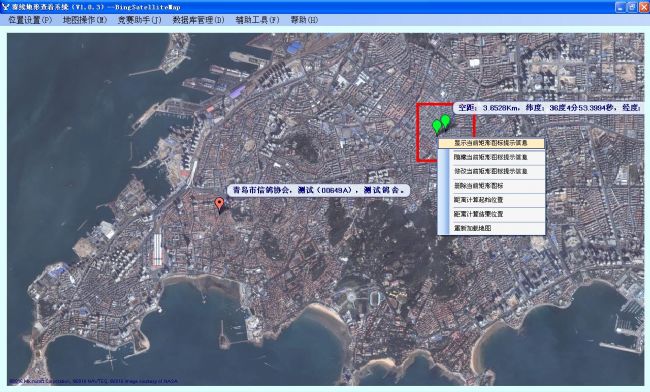This screenshot has height=392, width=650.
Task: Open the 帮助(H) menu
Action: click(304, 20)
